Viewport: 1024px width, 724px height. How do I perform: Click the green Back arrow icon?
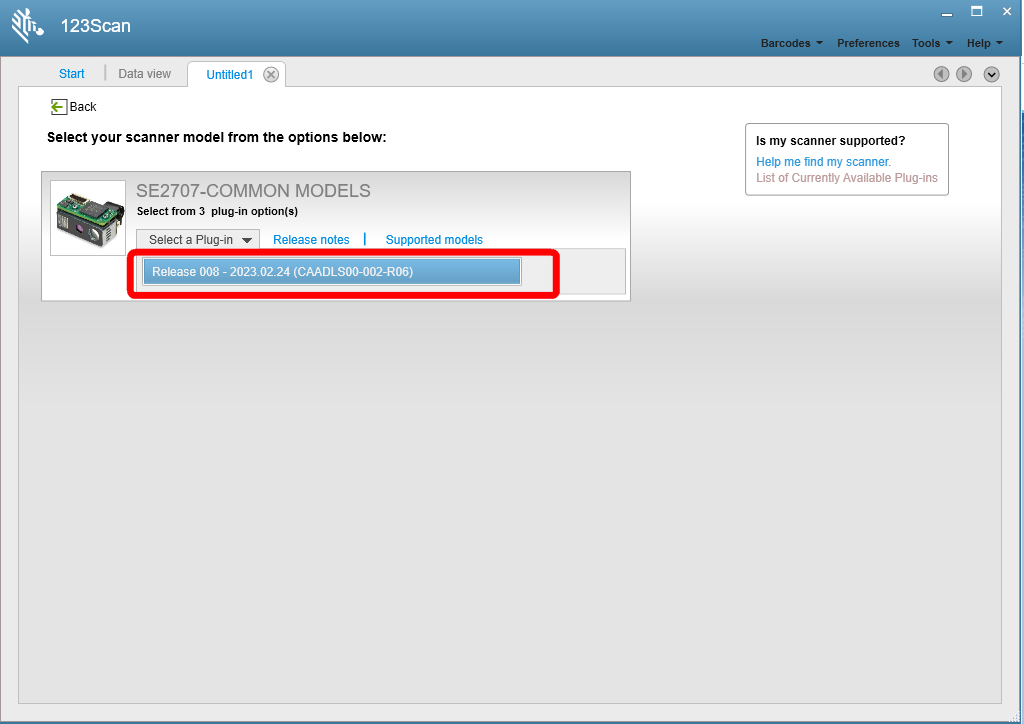(58, 106)
